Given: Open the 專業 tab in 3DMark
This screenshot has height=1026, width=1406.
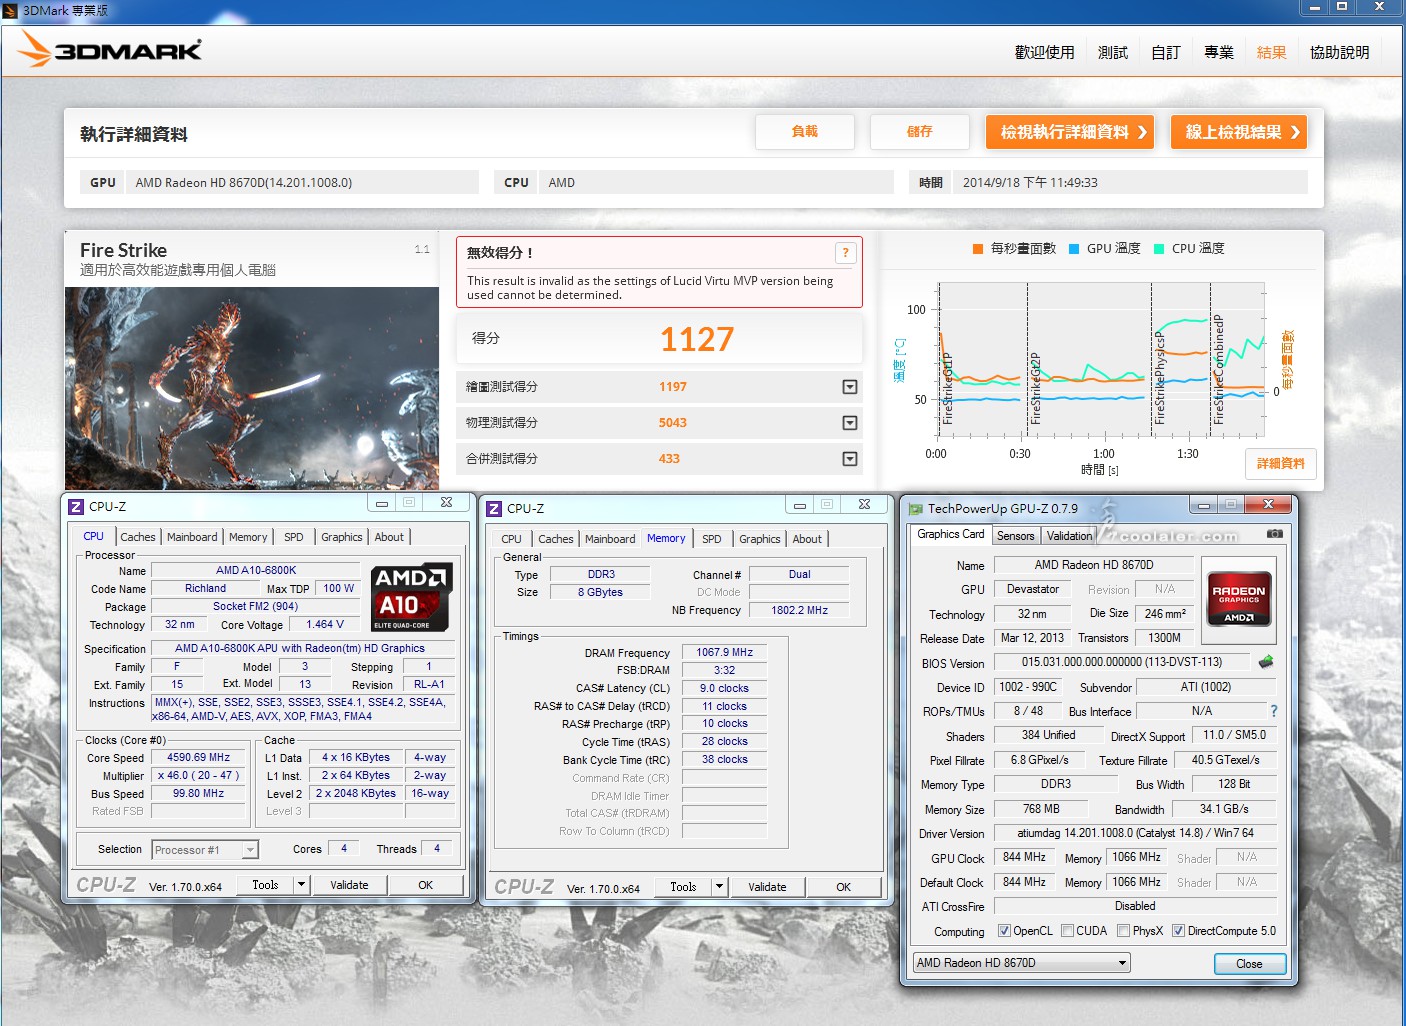Looking at the screenshot, I should (x=1218, y=52).
